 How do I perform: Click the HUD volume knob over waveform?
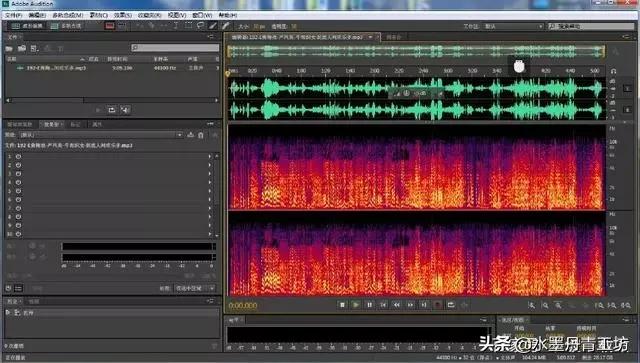click(x=407, y=94)
